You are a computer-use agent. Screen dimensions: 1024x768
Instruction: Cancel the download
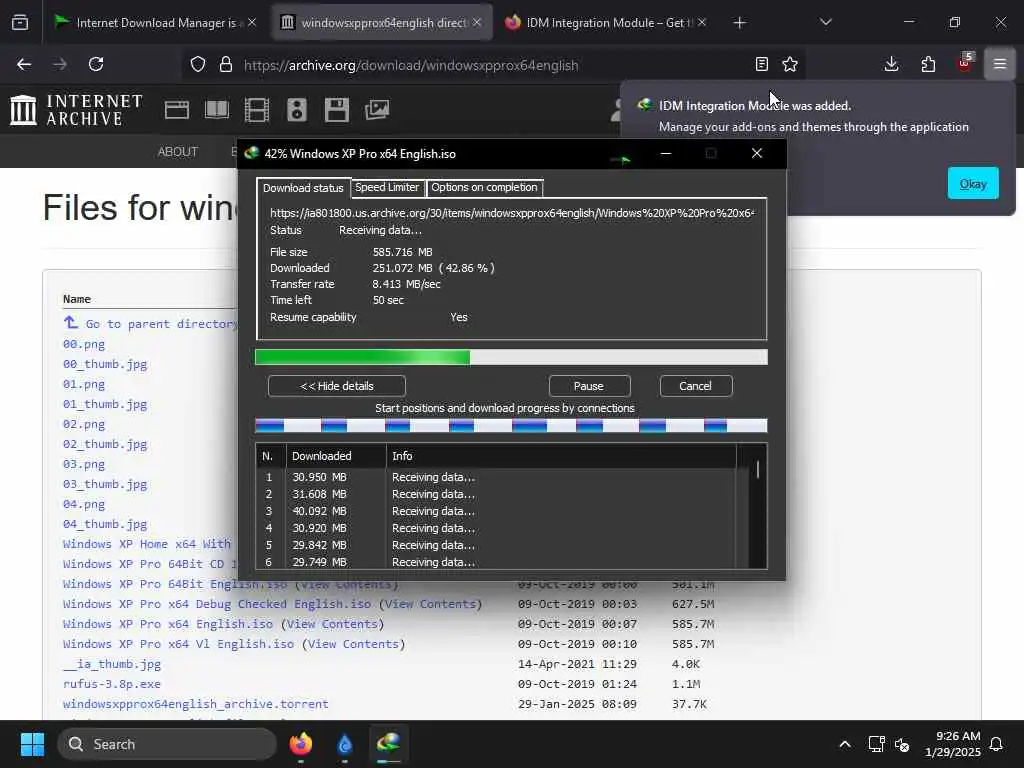pyautogui.click(x=696, y=386)
